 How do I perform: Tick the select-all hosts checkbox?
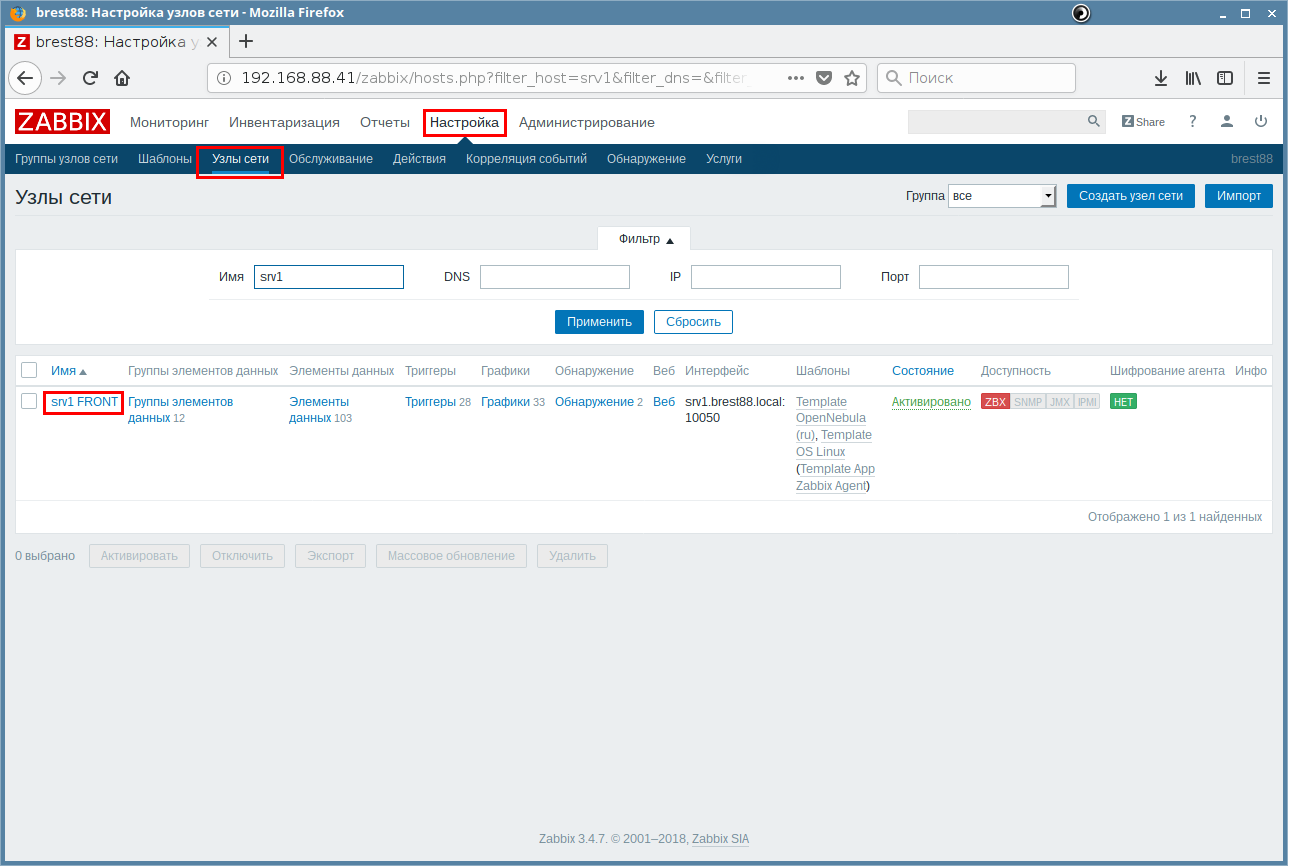tap(29, 370)
